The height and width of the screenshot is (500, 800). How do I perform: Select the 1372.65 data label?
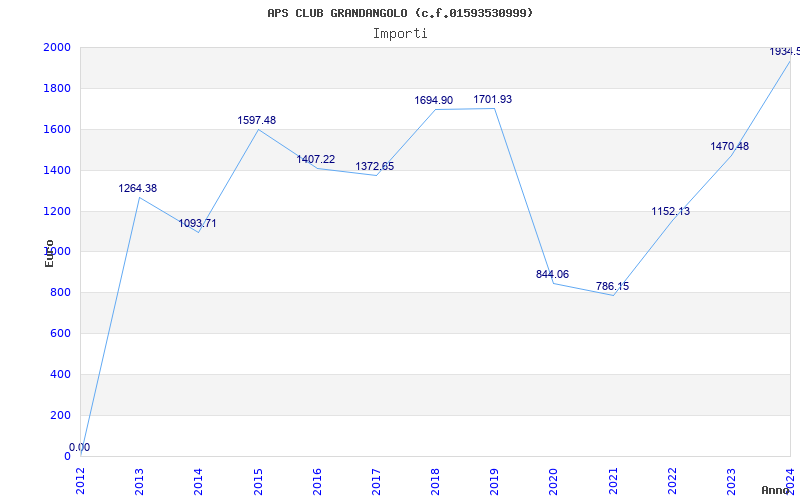[x=375, y=166]
